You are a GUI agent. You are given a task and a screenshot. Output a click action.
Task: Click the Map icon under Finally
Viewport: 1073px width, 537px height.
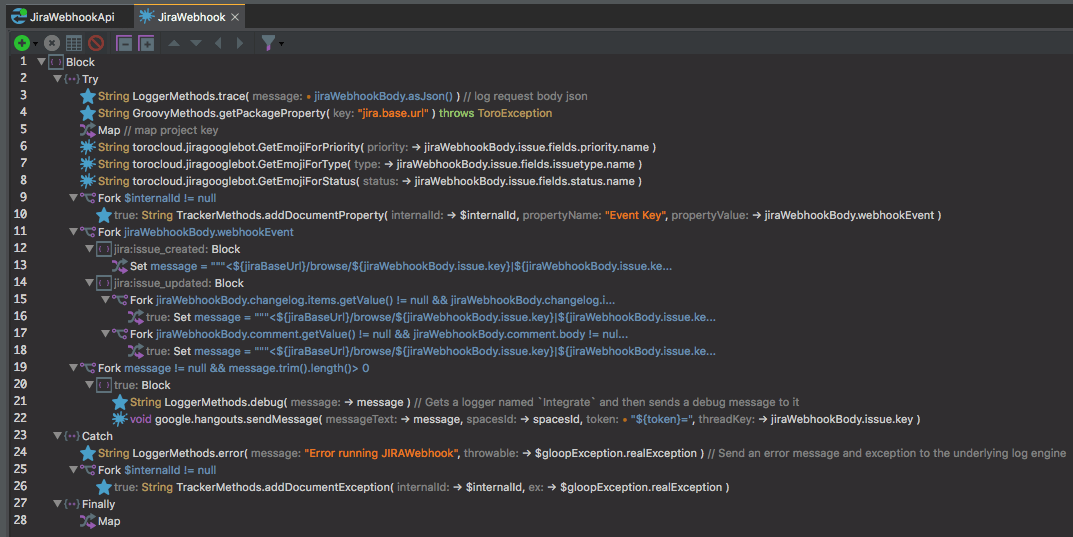click(88, 521)
